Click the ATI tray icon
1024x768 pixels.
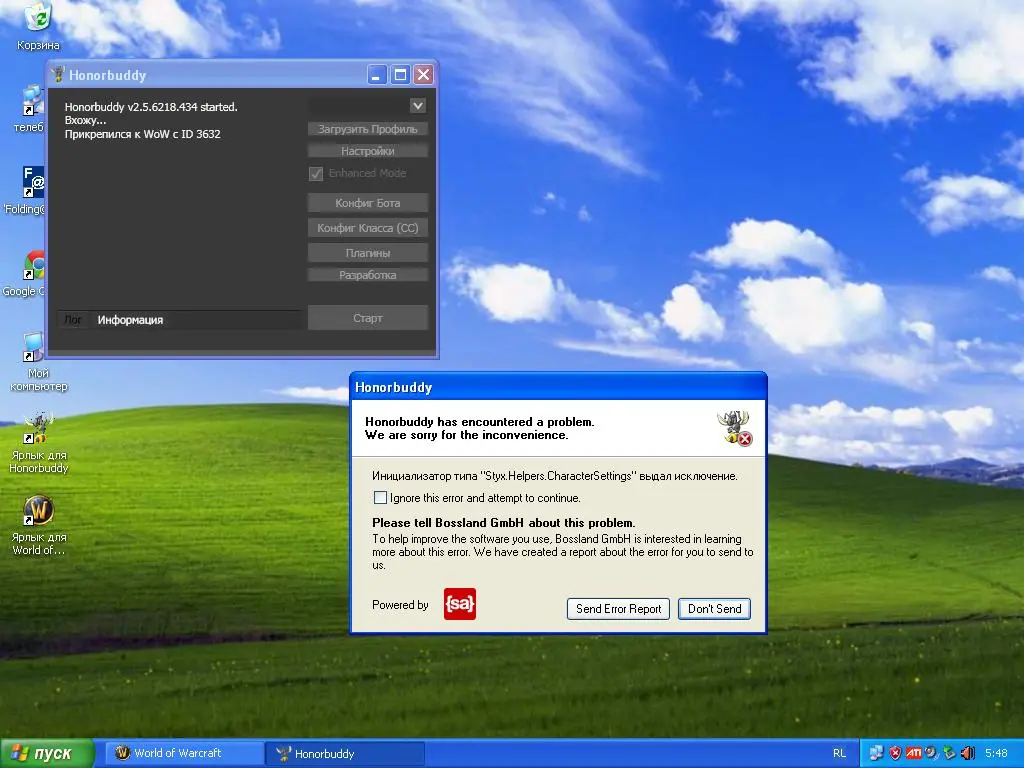913,753
